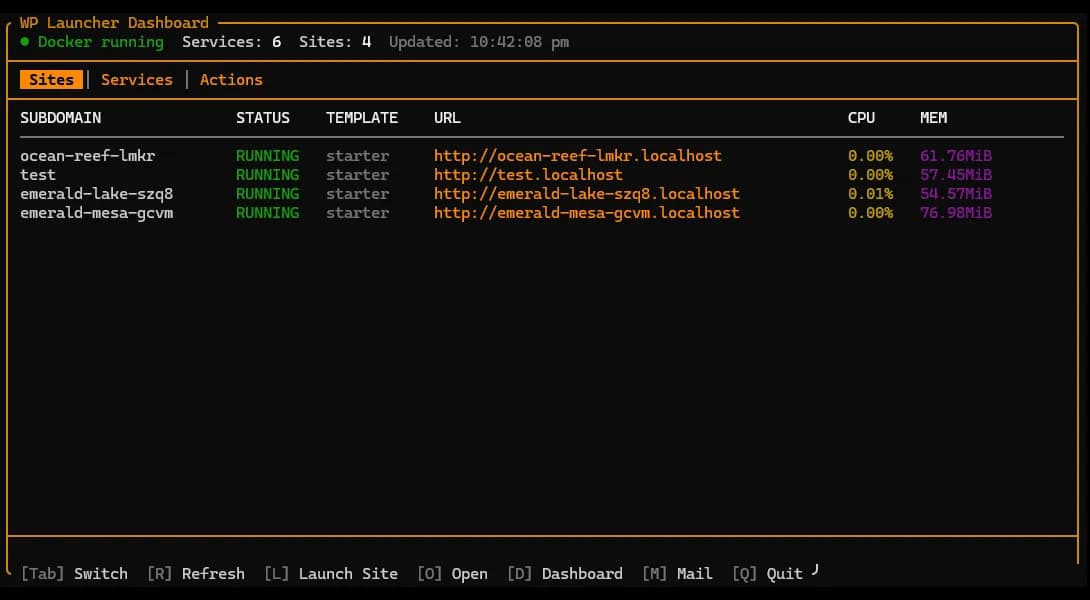The image size is (1090, 600).
Task: Click the CPU column header
Action: coord(861,118)
